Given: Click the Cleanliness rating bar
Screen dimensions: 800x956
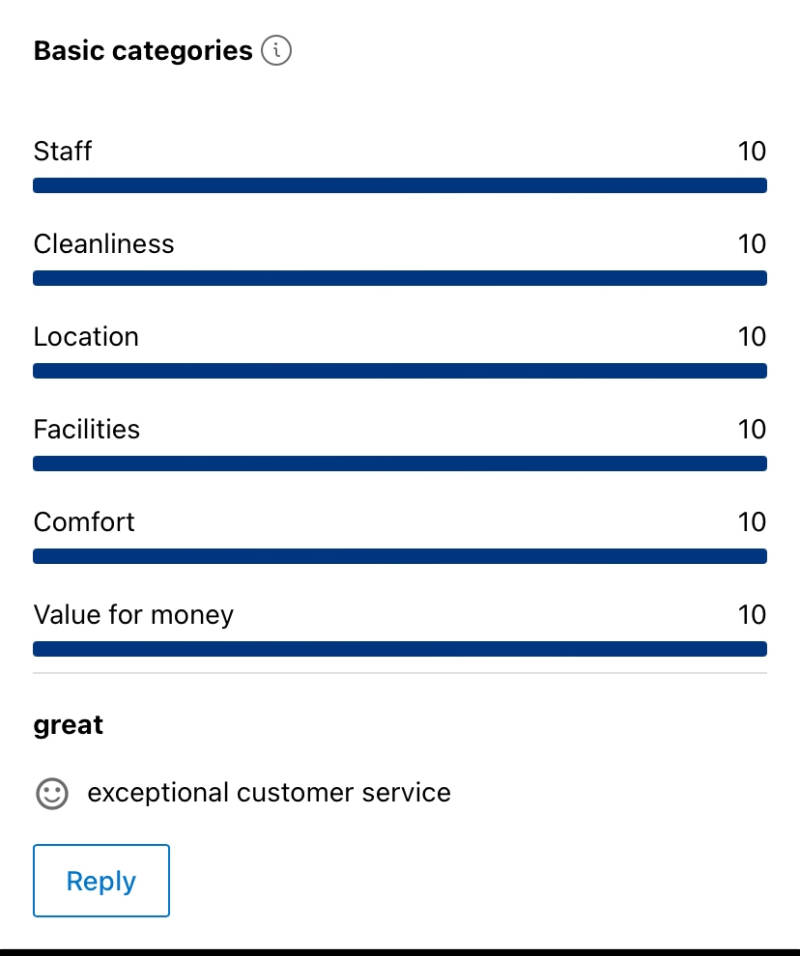Looking at the screenshot, I should pyautogui.click(x=400, y=278).
